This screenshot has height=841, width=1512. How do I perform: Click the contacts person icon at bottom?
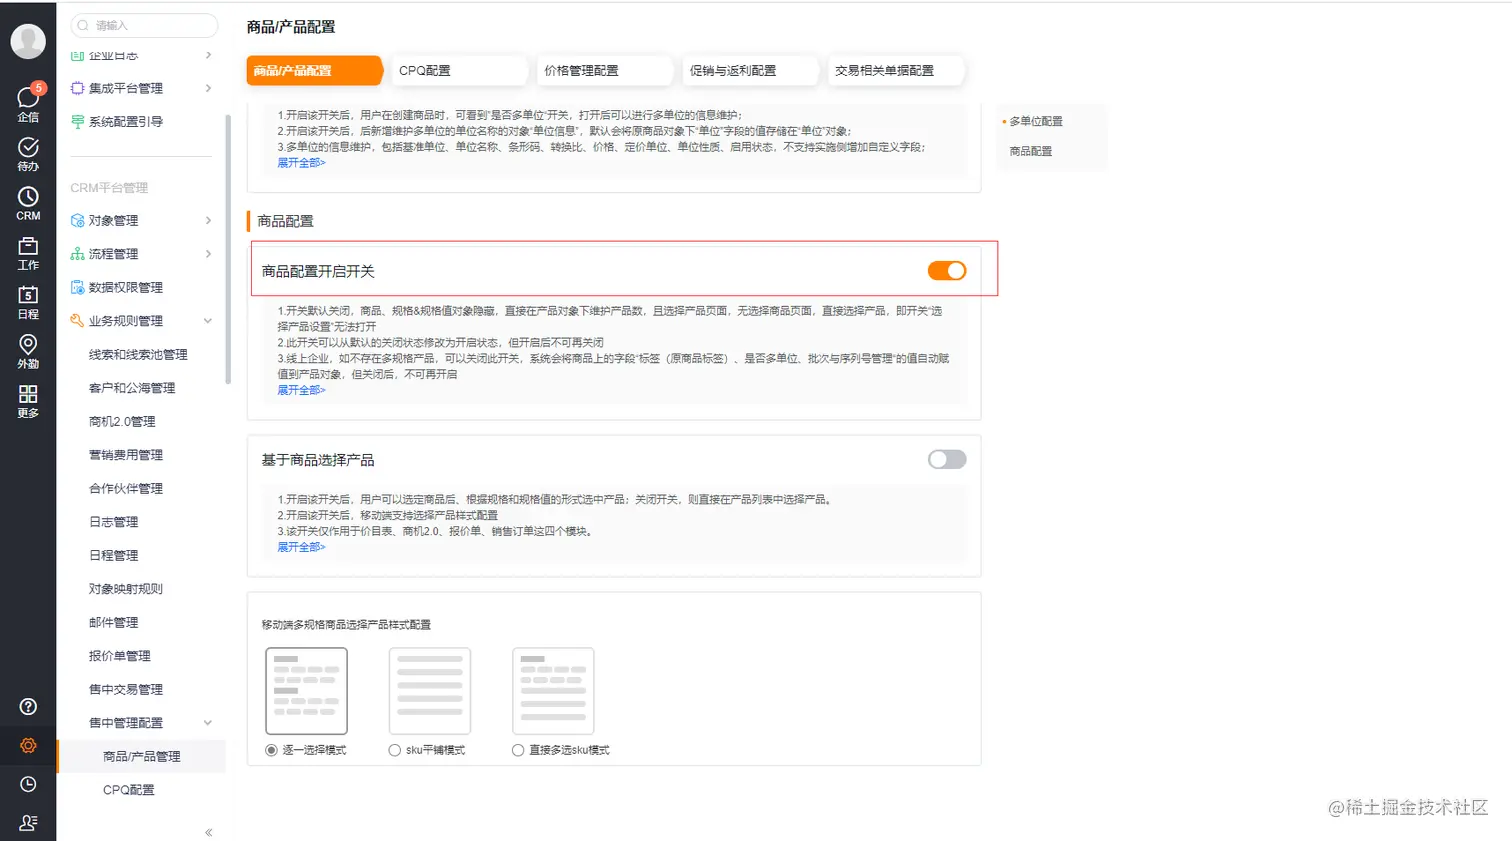pos(28,822)
